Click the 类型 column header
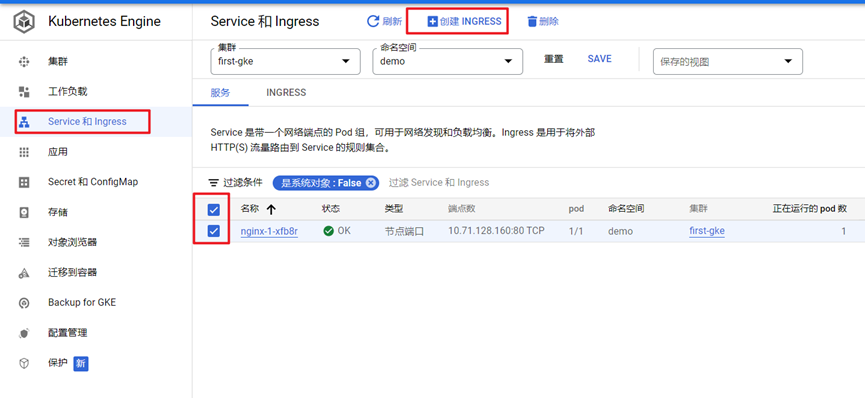The height and width of the screenshot is (398, 865). coord(394,209)
